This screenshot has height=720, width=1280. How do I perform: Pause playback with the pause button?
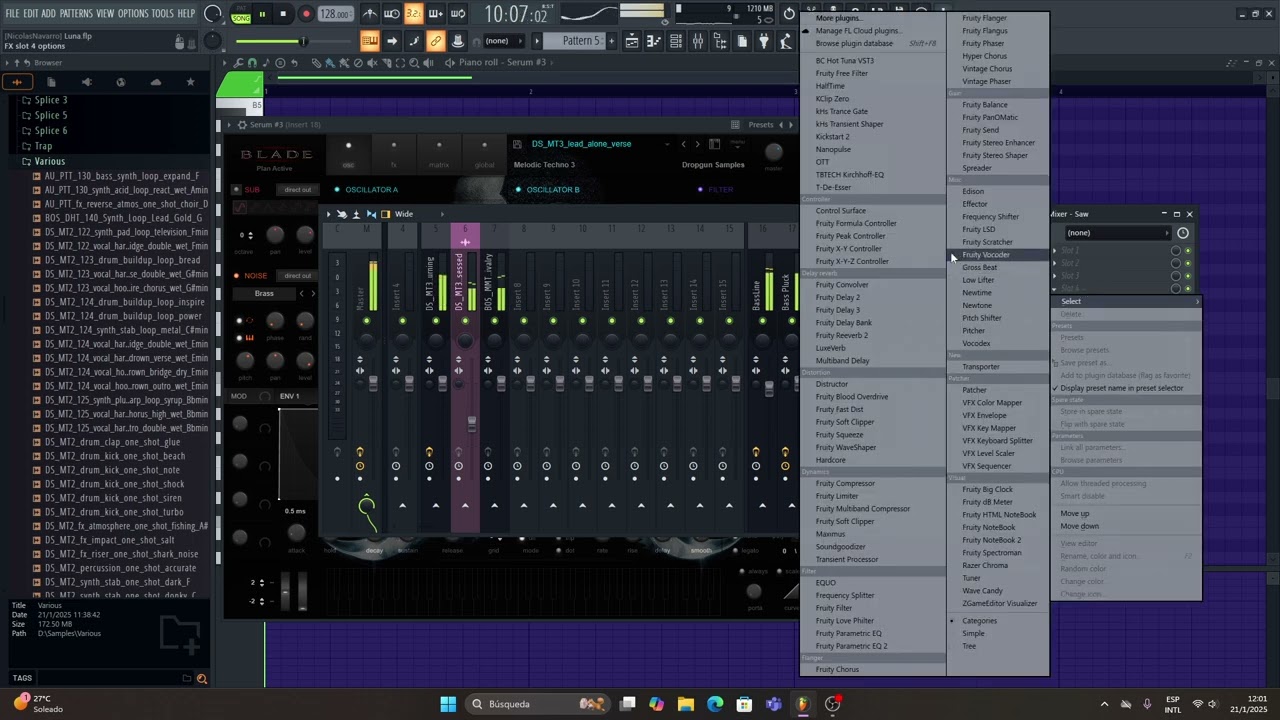tap(262, 14)
